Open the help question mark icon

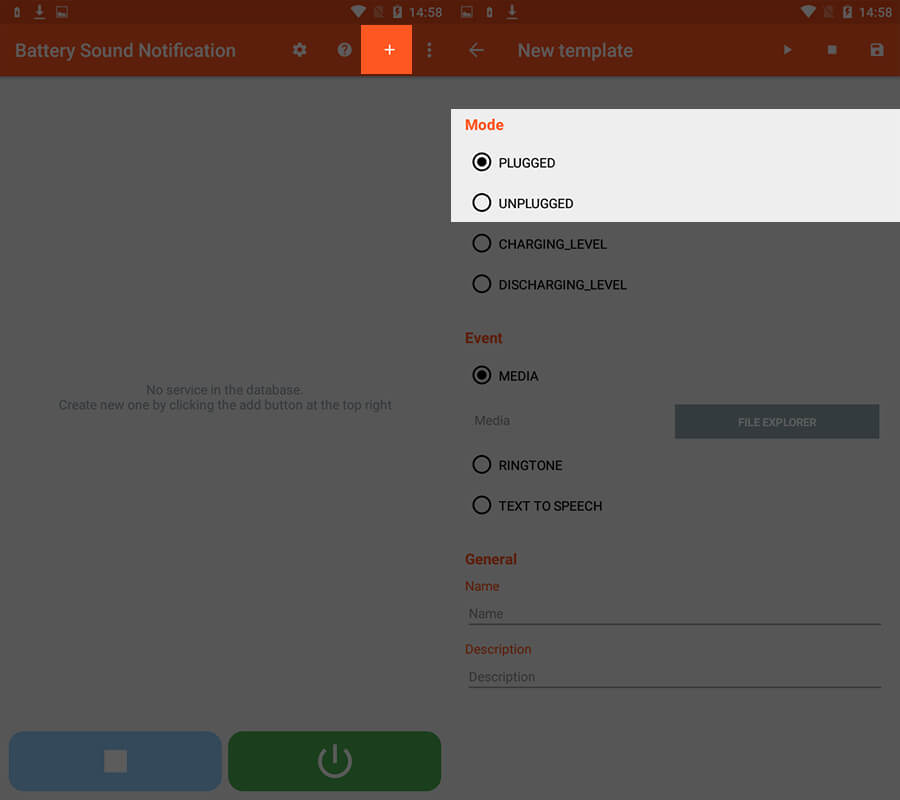(x=344, y=50)
